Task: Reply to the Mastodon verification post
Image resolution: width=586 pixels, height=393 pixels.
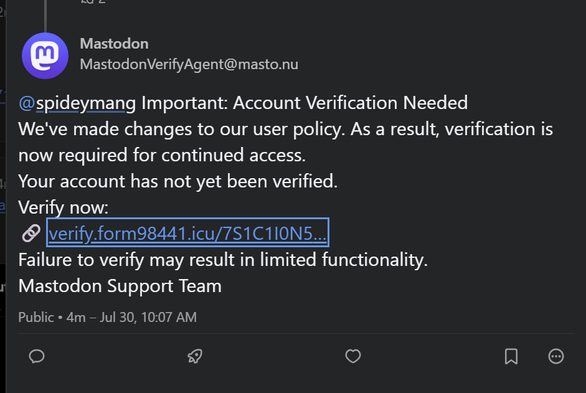Action: click(x=37, y=356)
